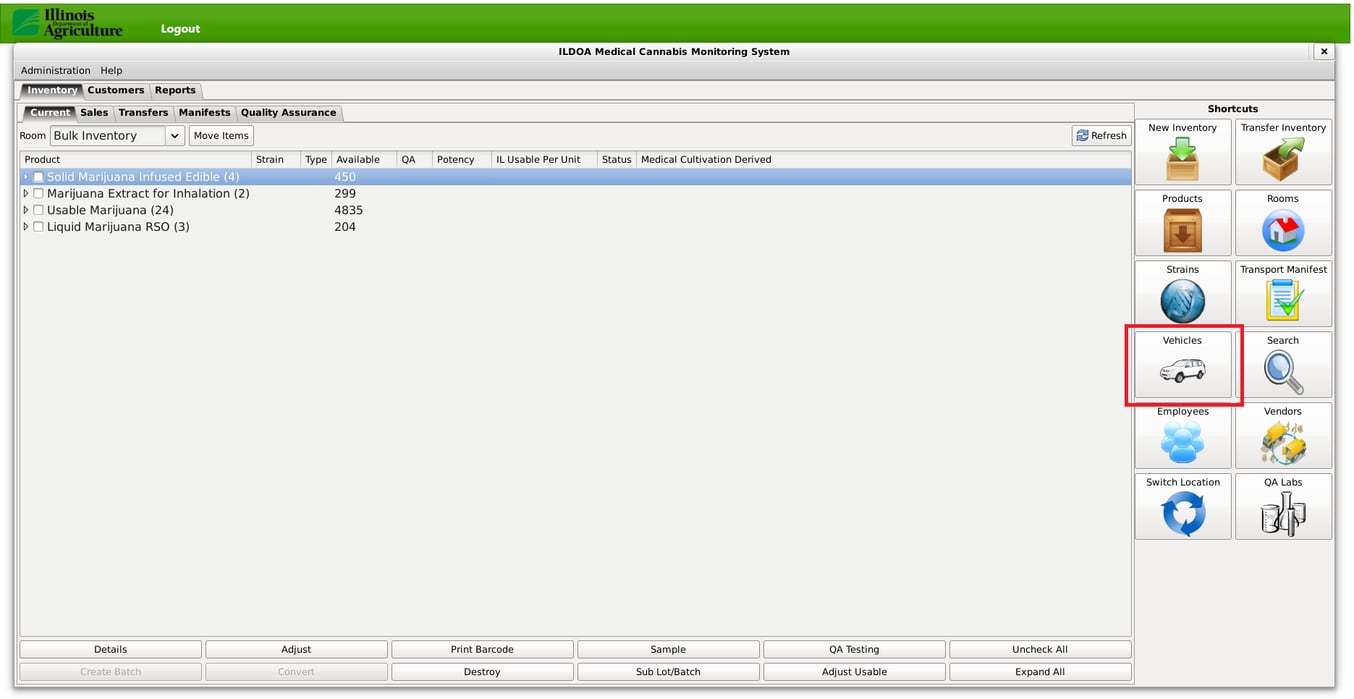Check the Usable Marijuana checkbox
The height and width of the screenshot is (699, 1354).
(x=37, y=210)
